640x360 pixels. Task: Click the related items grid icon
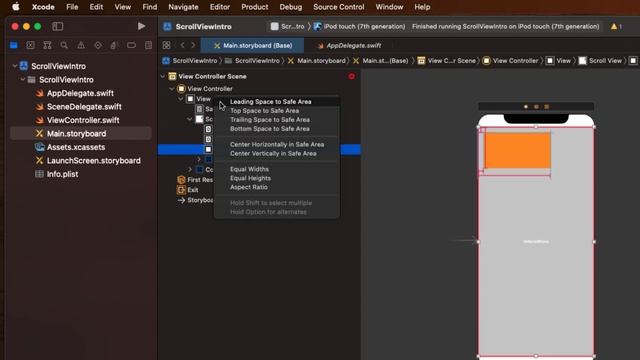tap(167, 45)
